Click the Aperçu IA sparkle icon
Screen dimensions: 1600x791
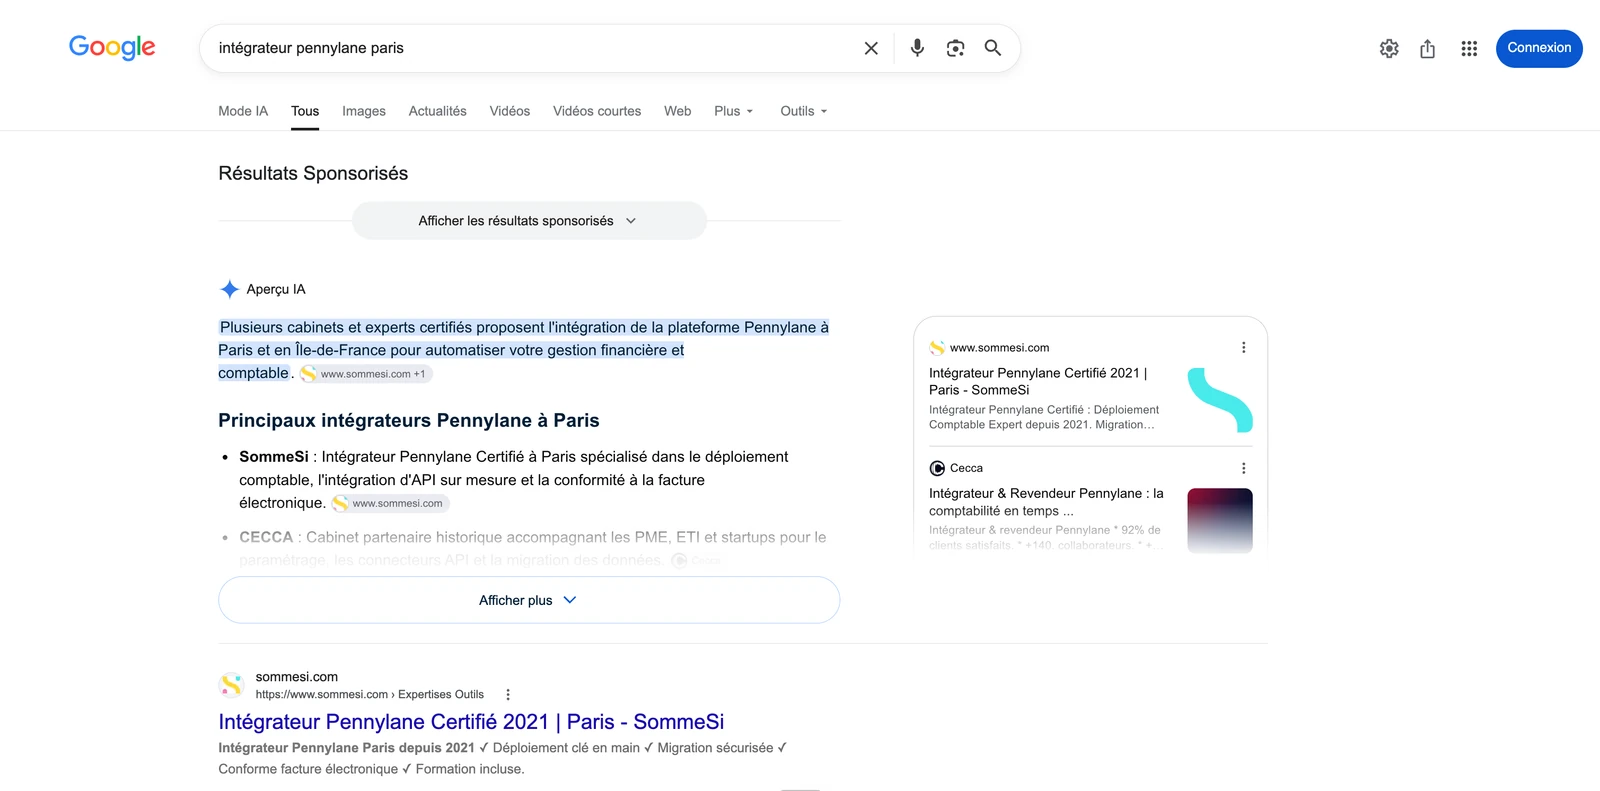[229, 289]
